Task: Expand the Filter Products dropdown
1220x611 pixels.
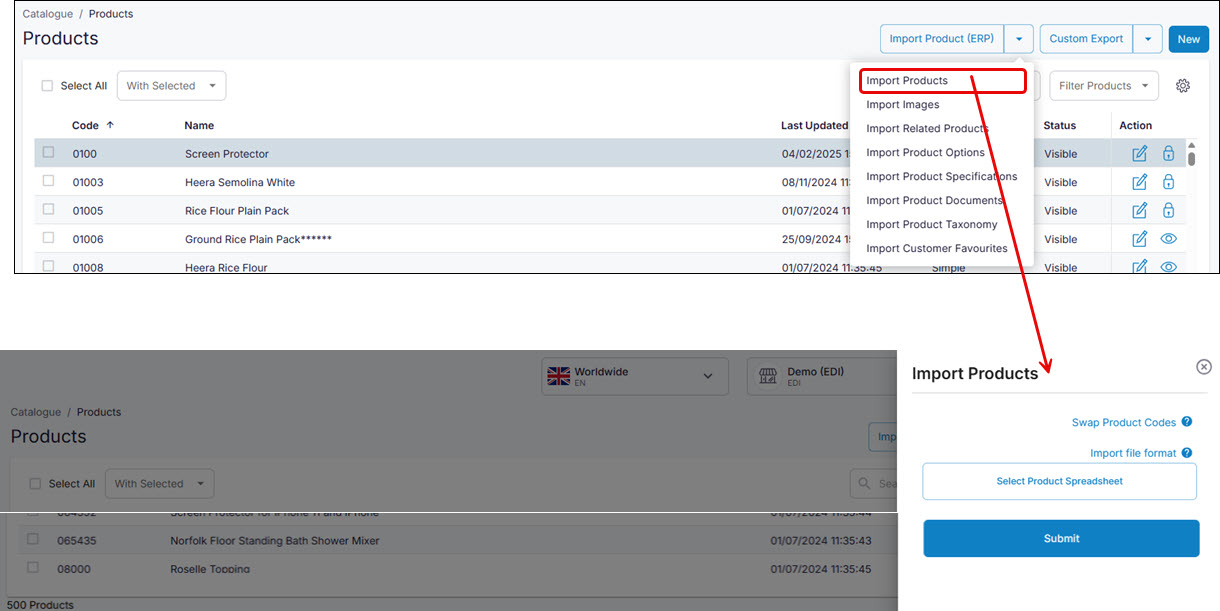Action: 1103,86
